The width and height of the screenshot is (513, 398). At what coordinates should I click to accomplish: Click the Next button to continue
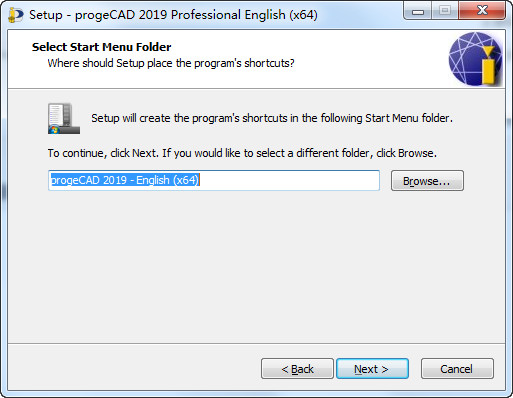(x=372, y=369)
